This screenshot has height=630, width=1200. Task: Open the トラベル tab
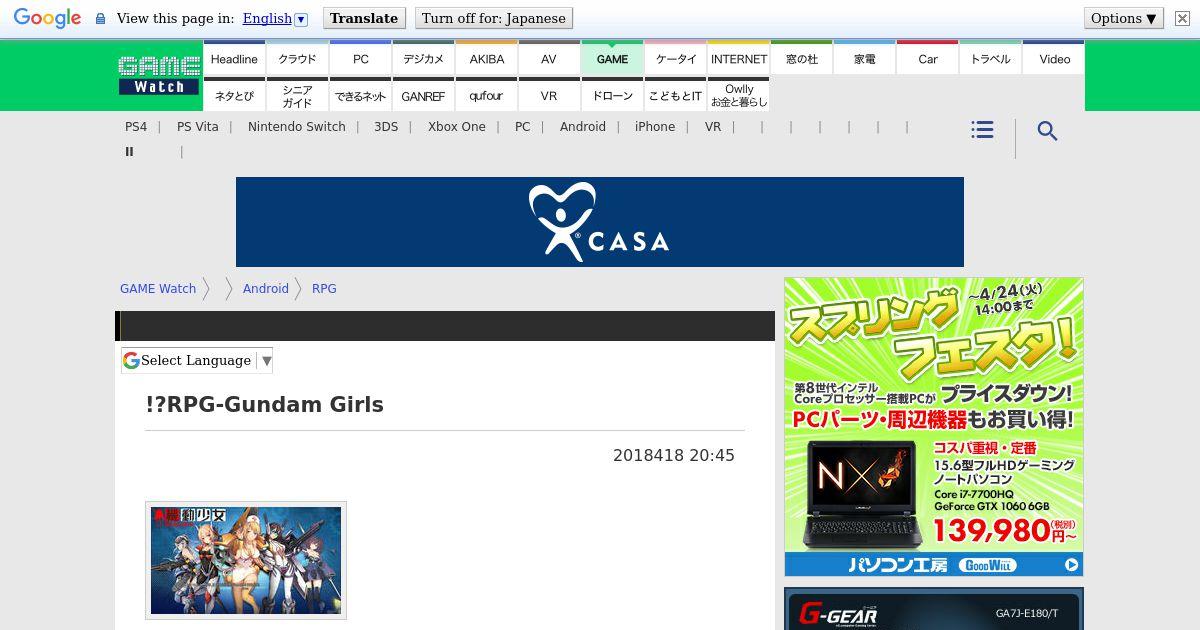tap(991, 59)
